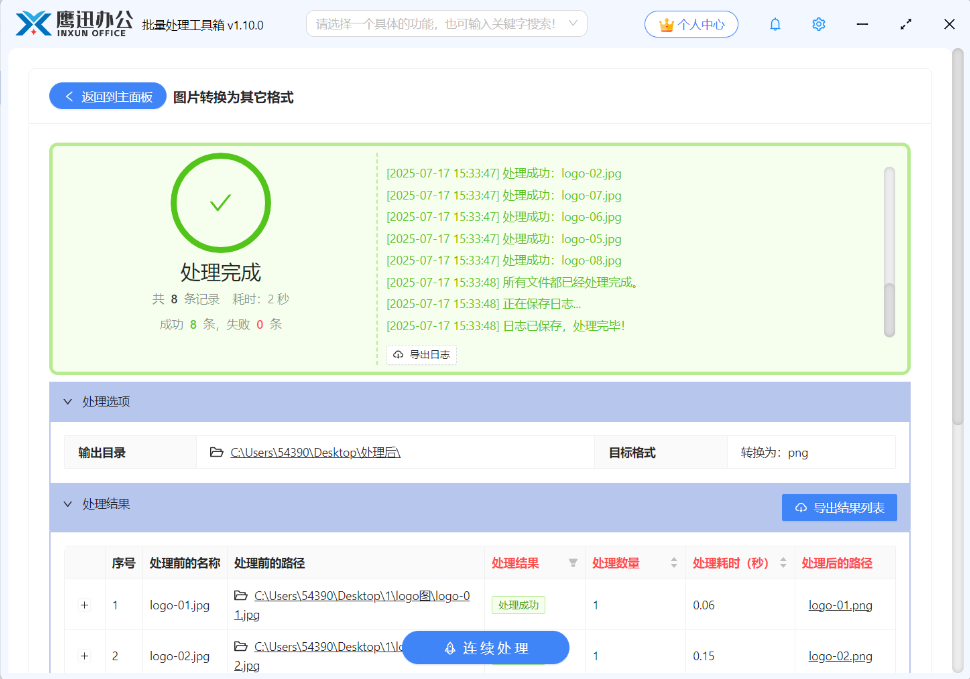Collapse the 处理结果 section
970x679 pixels.
68,504
